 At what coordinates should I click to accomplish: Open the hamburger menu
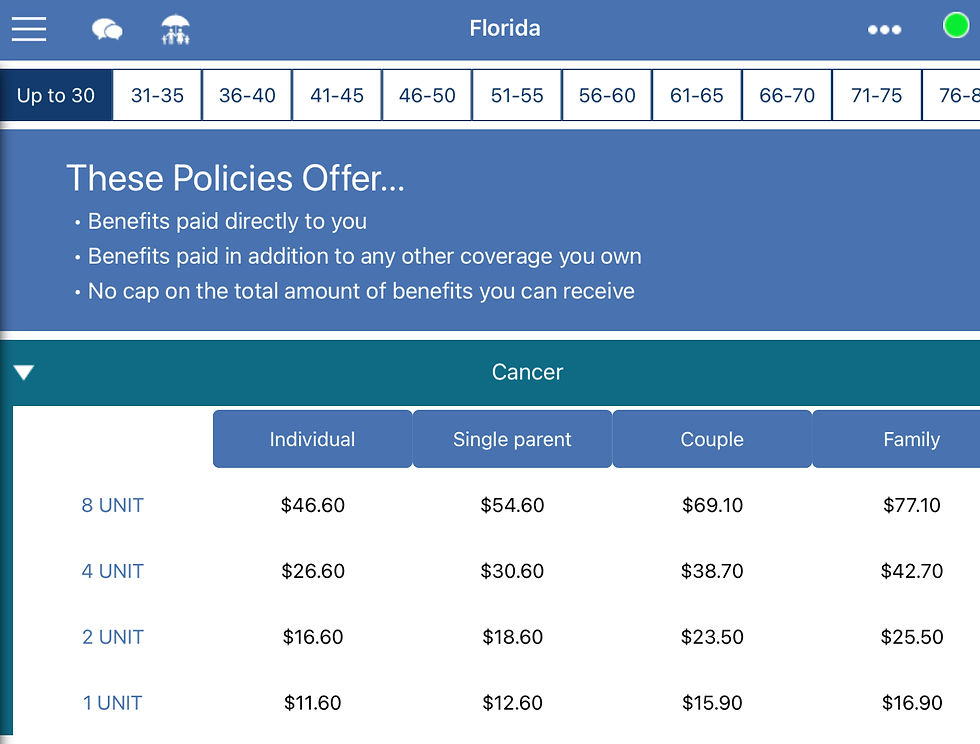pyautogui.click(x=29, y=29)
